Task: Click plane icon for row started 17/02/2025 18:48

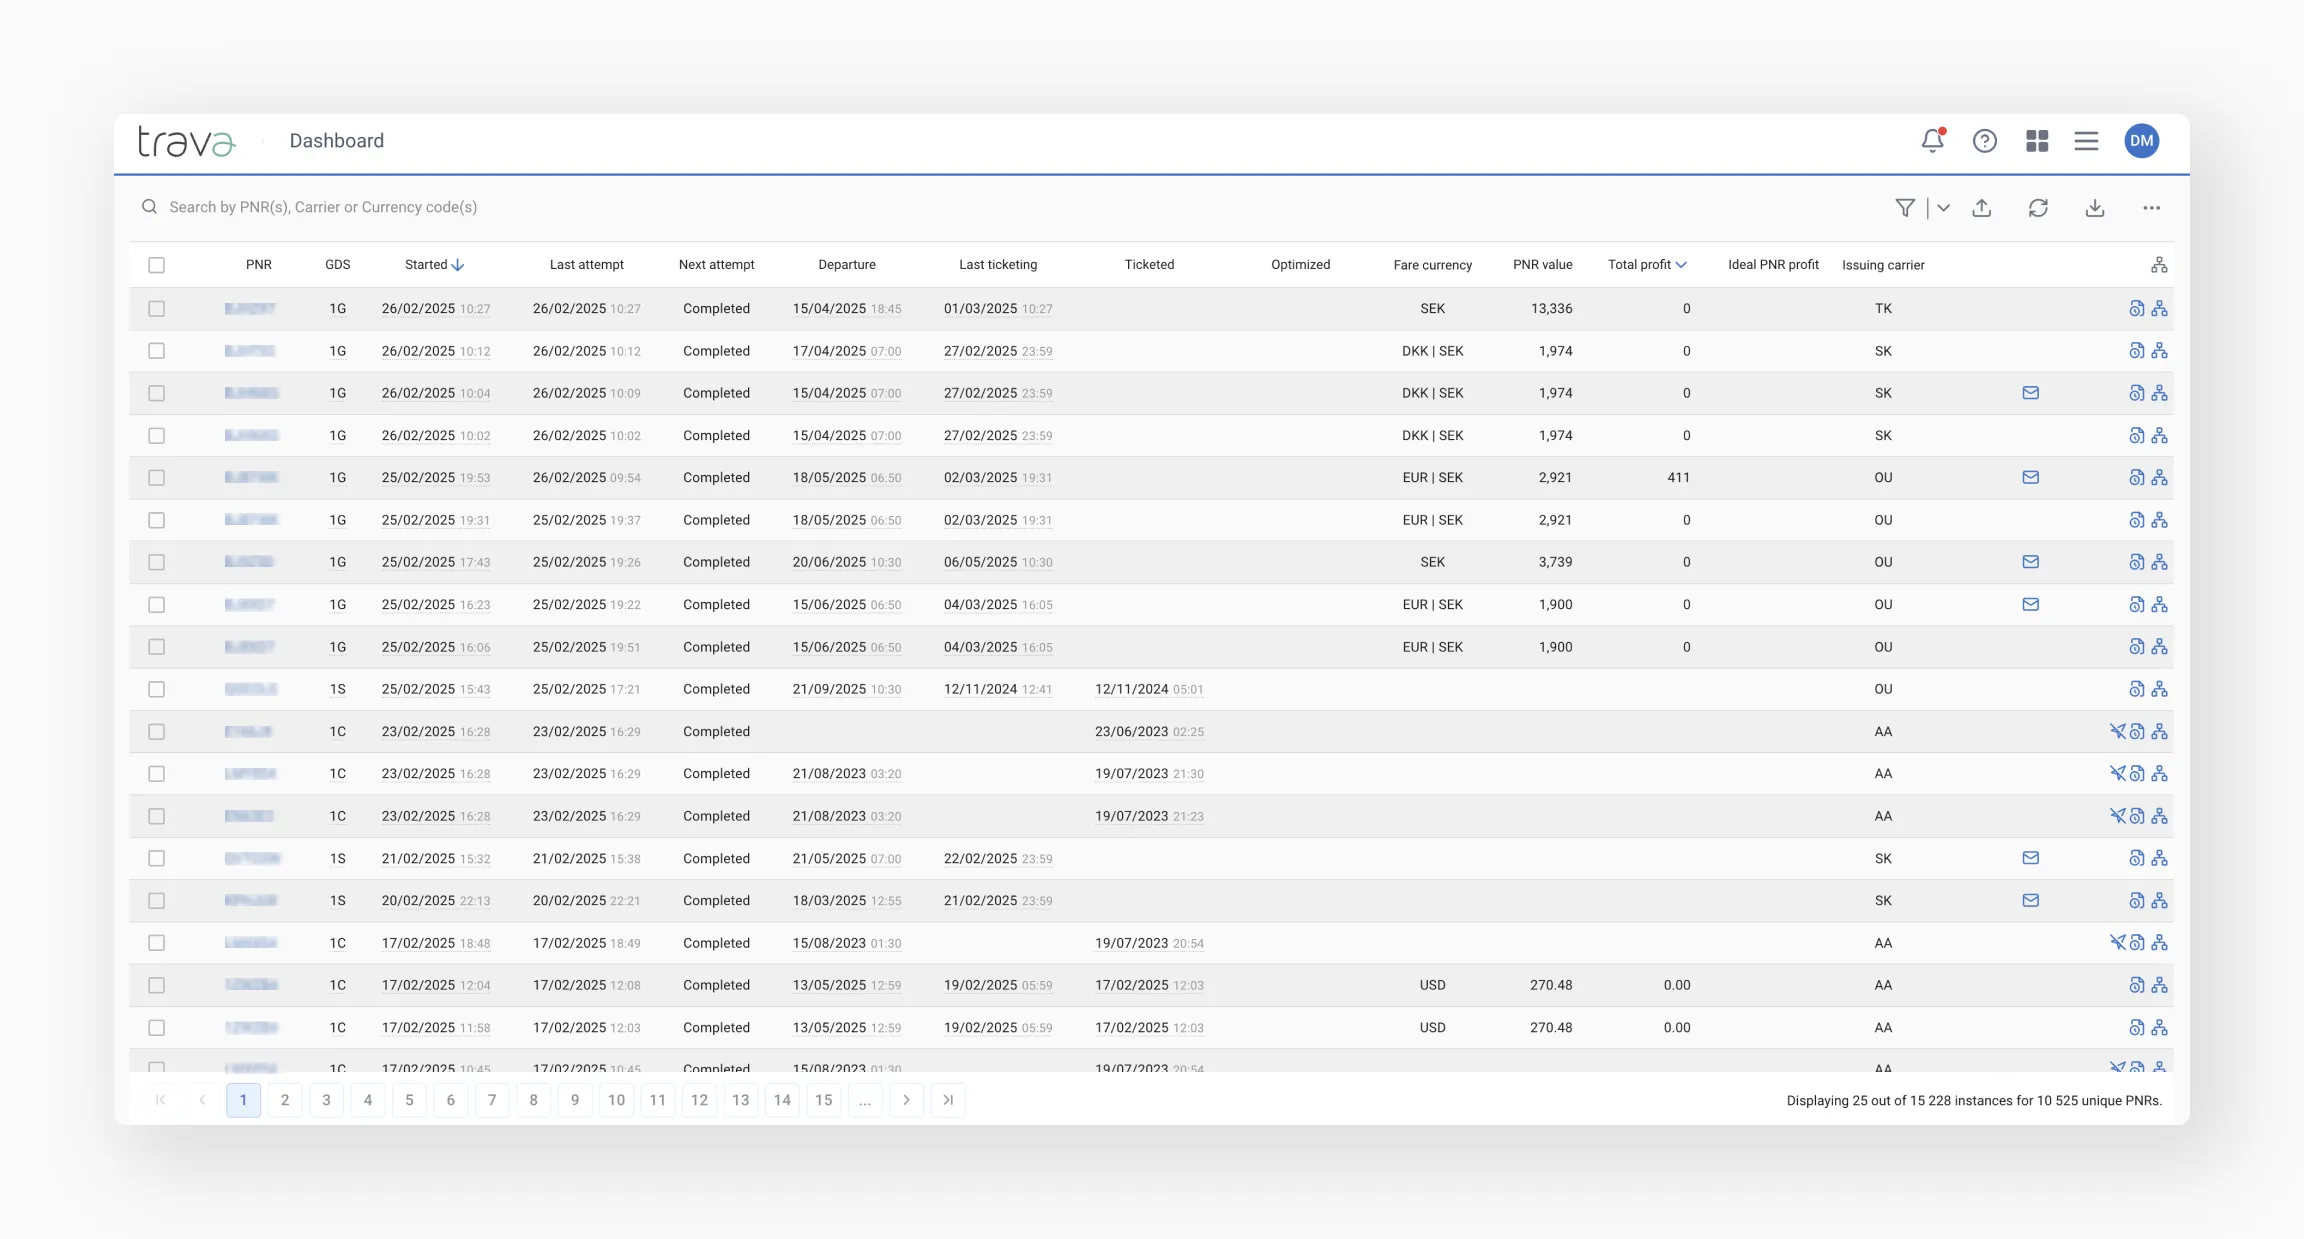Action: click(x=2117, y=943)
